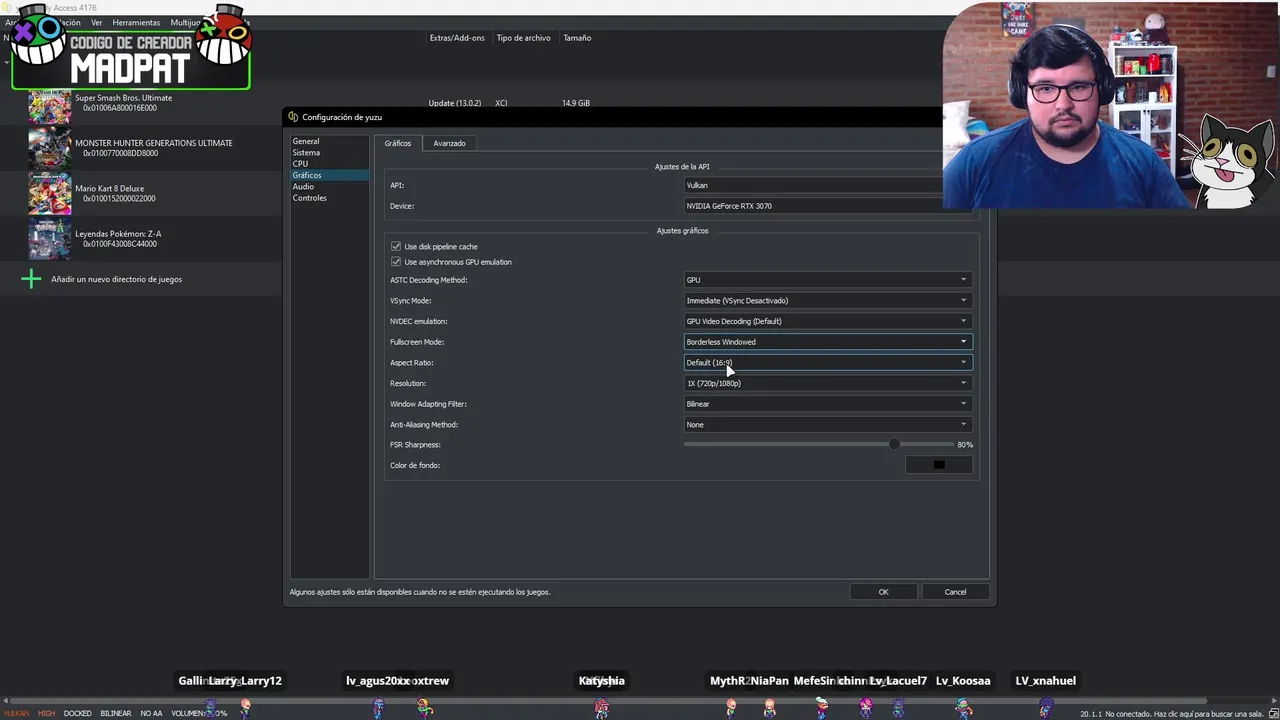Viewport: 1280px width, 720px height.
Task: Toggle the NO AA status bar button
Action: [x=151, y=714]
